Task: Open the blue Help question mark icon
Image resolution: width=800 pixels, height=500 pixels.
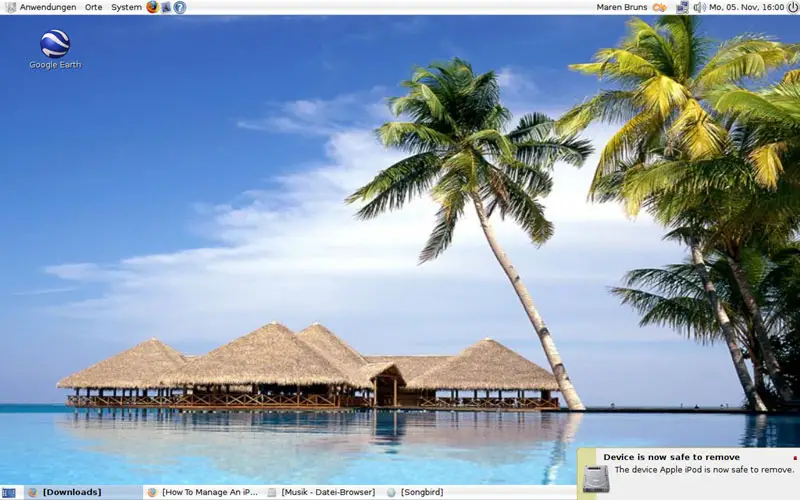Action: [180, 7]
